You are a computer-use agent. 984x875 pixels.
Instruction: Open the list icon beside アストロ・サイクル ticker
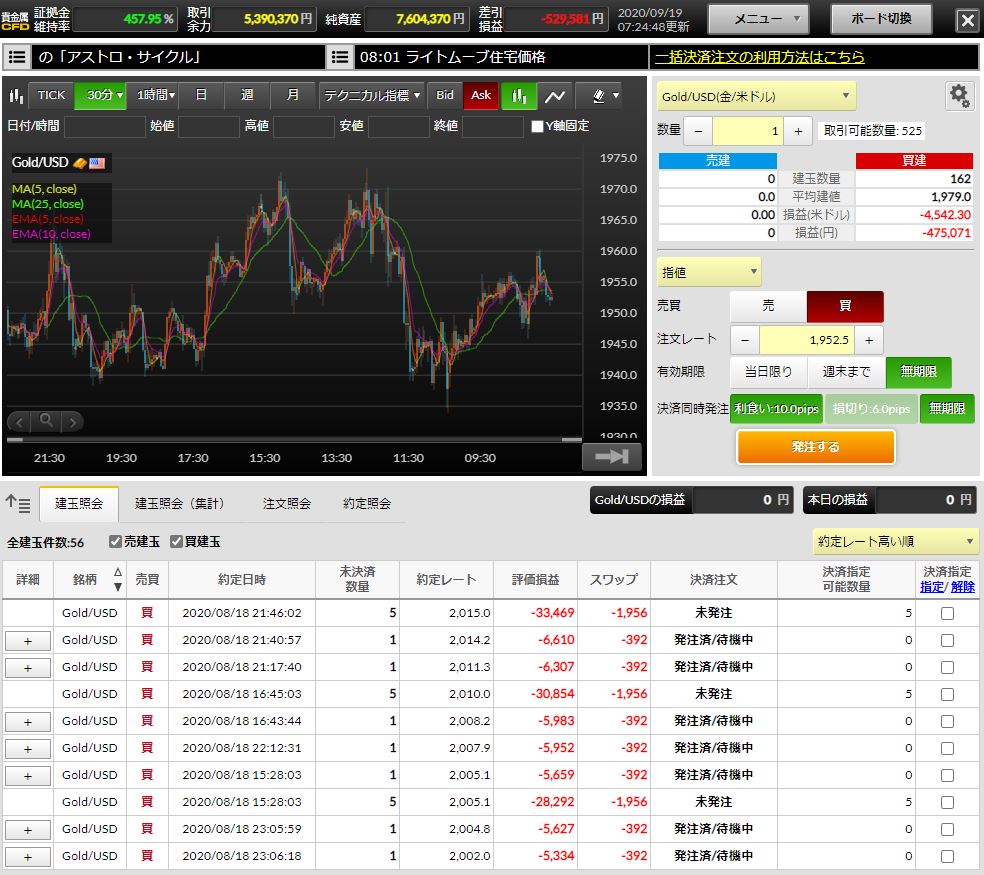[x=17, y=57]
